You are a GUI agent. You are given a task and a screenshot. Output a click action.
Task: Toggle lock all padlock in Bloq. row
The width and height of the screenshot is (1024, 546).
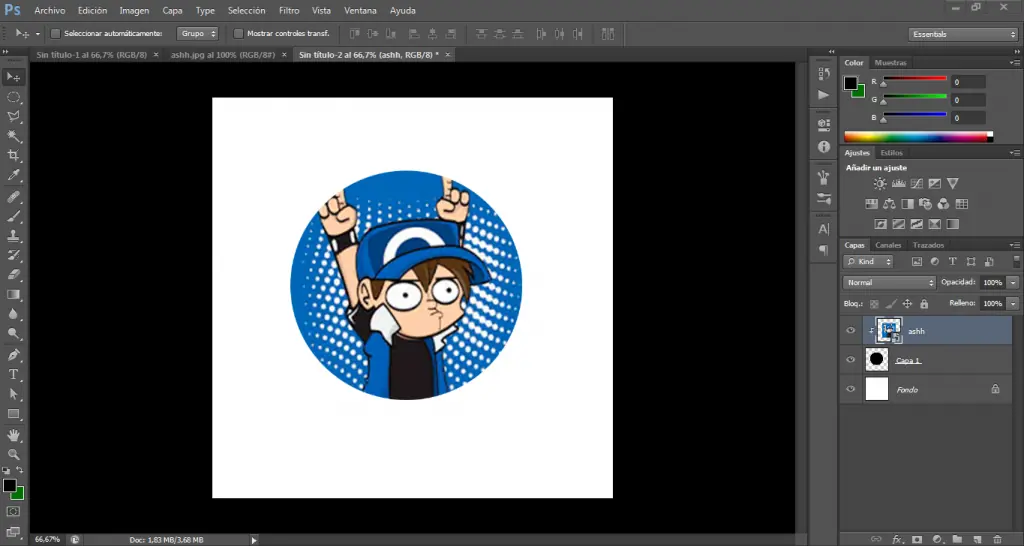(924, 304)
